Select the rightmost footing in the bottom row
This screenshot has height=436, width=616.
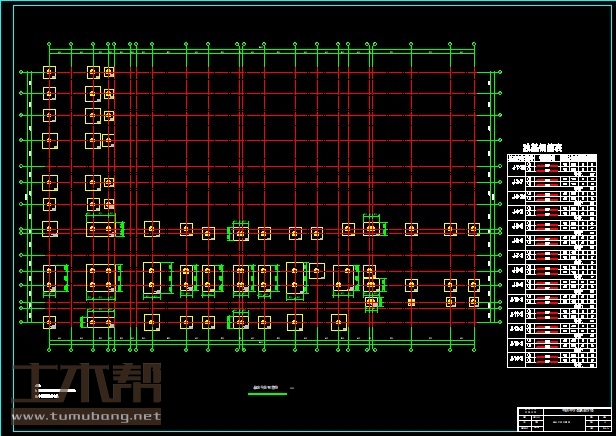338,322
